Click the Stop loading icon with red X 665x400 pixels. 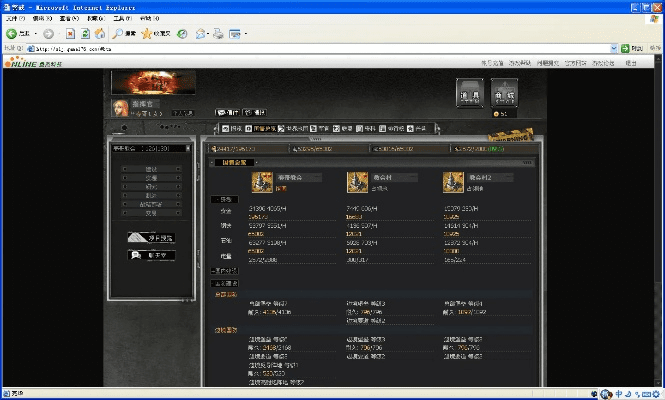(x=70, y=34)
